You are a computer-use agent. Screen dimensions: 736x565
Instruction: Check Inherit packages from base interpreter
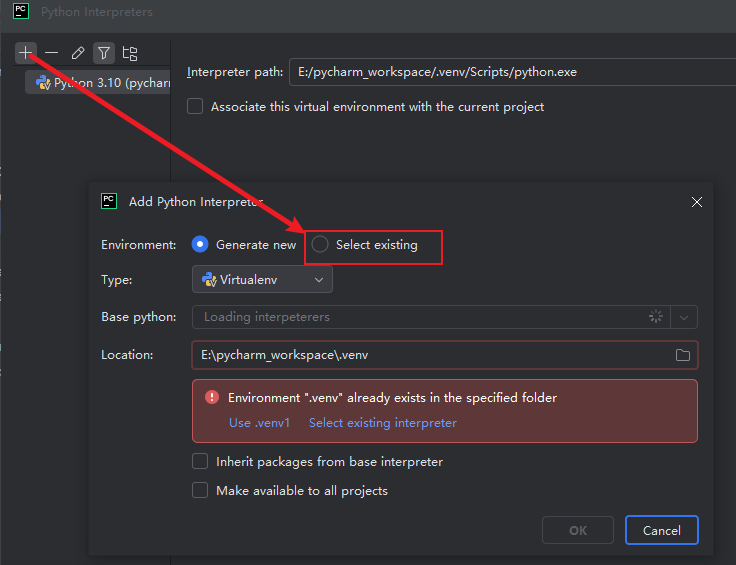coord(200,461)
